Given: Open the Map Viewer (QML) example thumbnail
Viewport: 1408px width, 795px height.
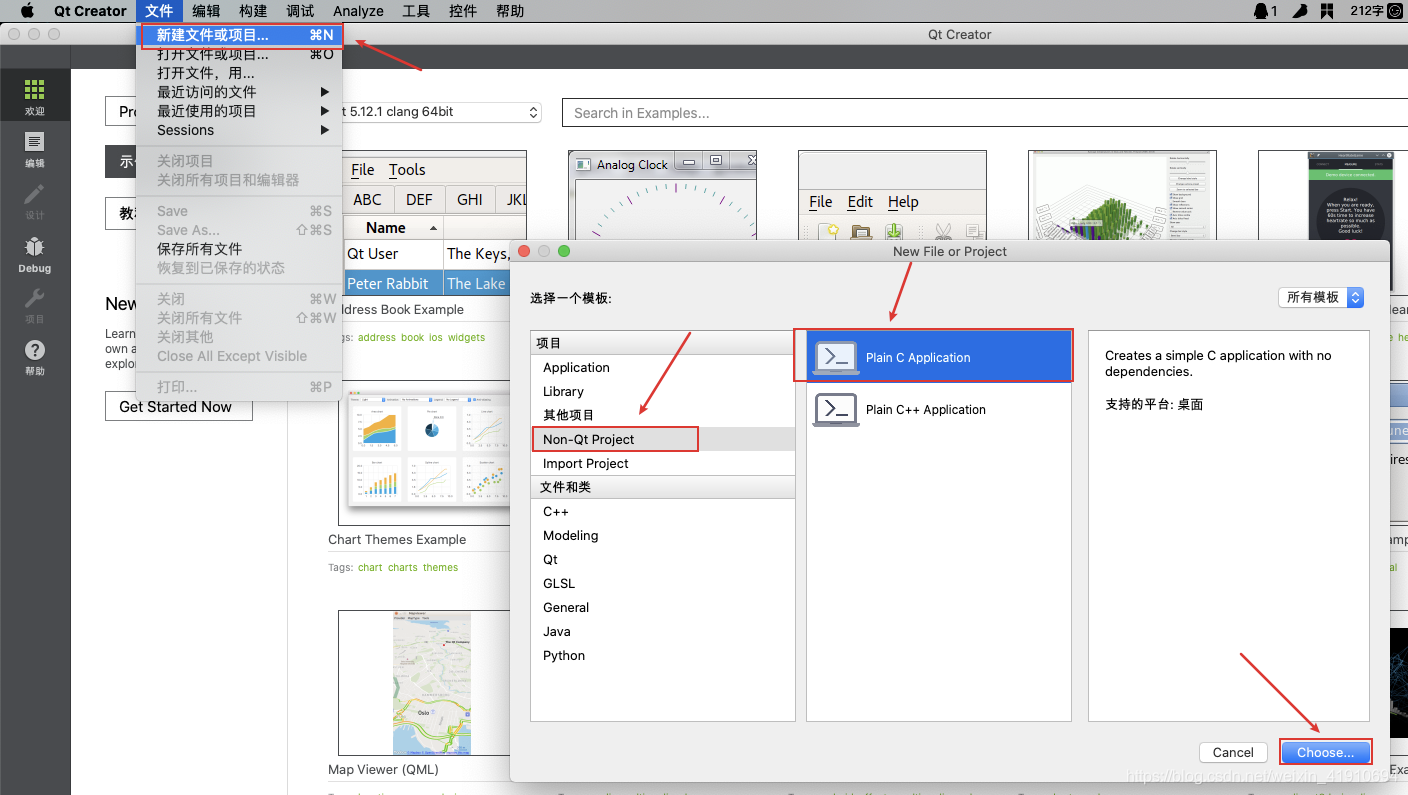Looking at the screenshot, I should pos(425,682).
